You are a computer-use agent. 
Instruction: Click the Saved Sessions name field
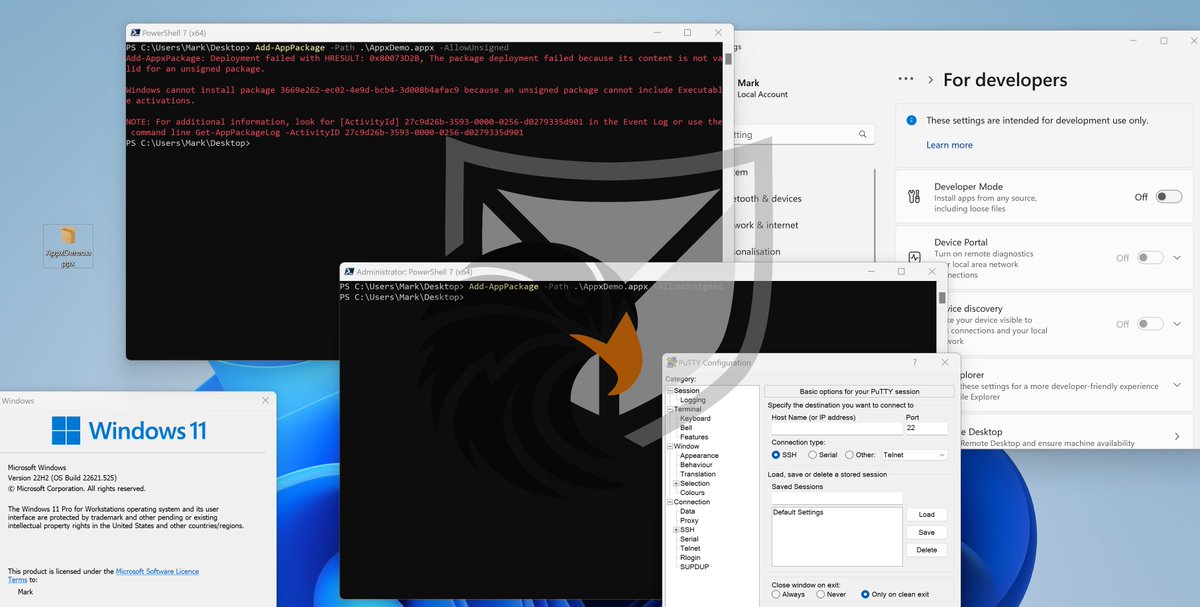click(x=836, y=497)
